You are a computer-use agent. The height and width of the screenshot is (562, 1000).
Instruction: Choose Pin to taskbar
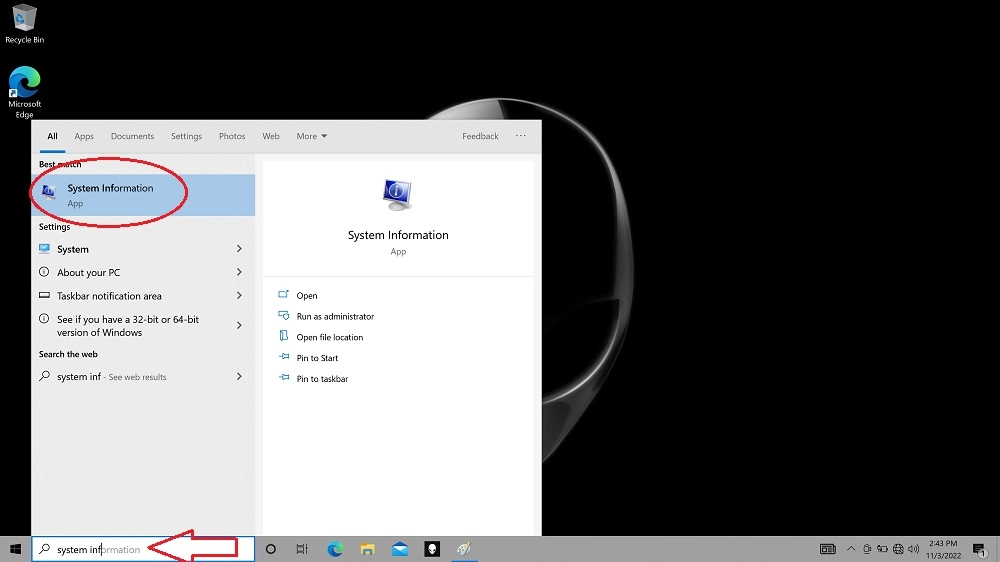[322, 378]
